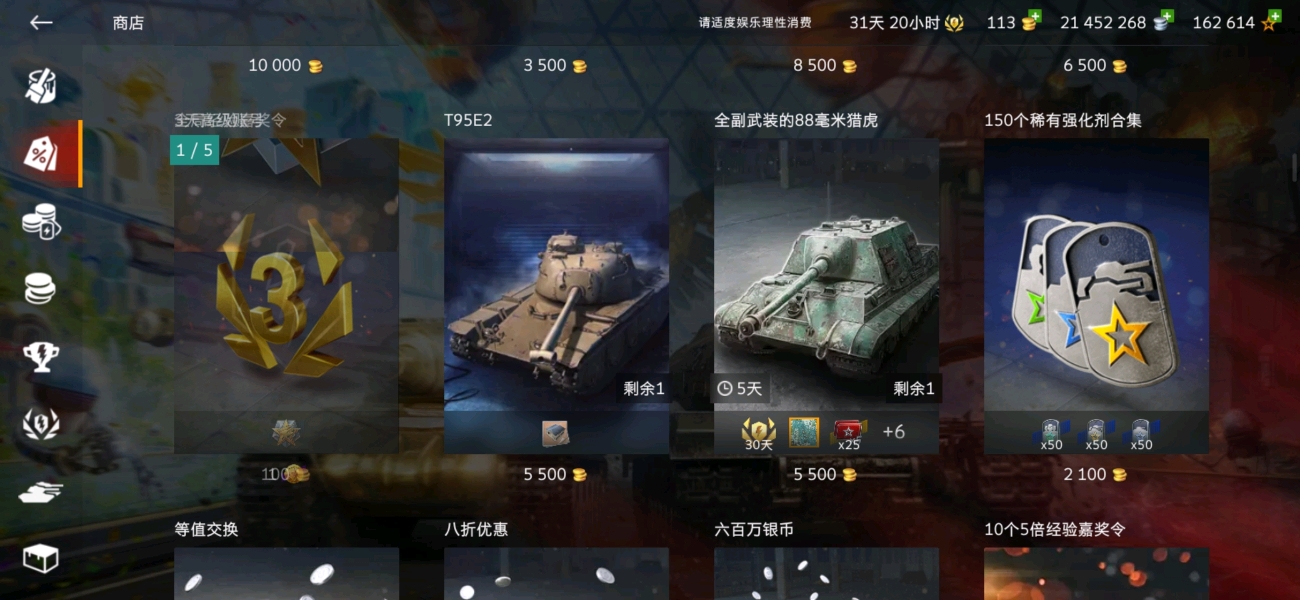Open the trophy cup sidebar category
This screenshot has width=1300, height=600.
tap(41, 356)
